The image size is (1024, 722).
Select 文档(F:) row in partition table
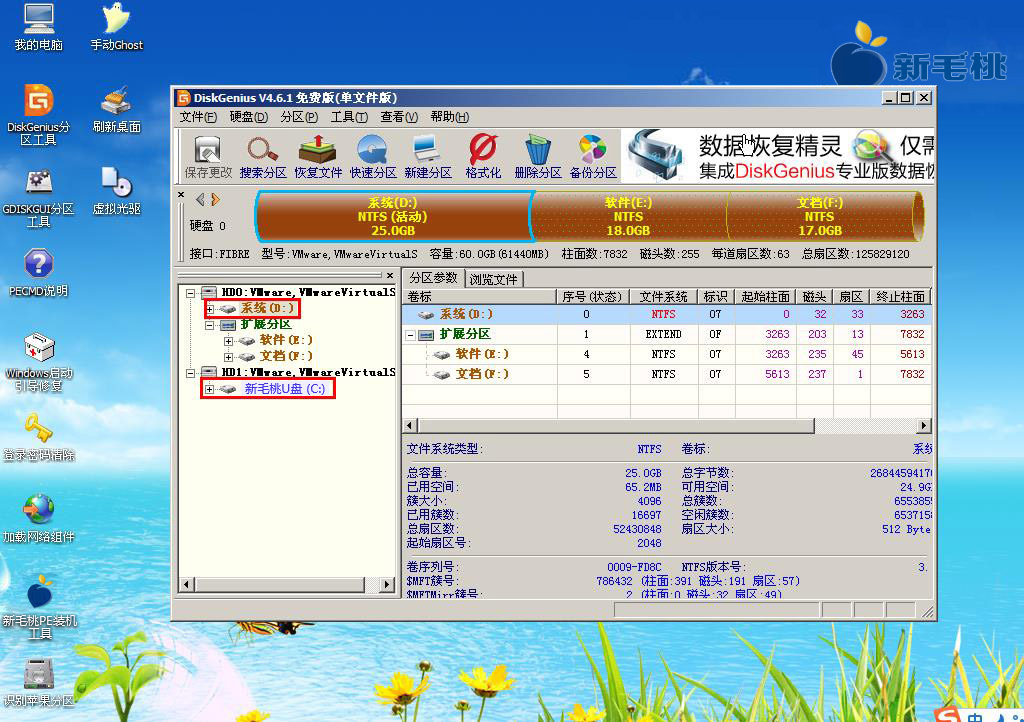(666, 374)
